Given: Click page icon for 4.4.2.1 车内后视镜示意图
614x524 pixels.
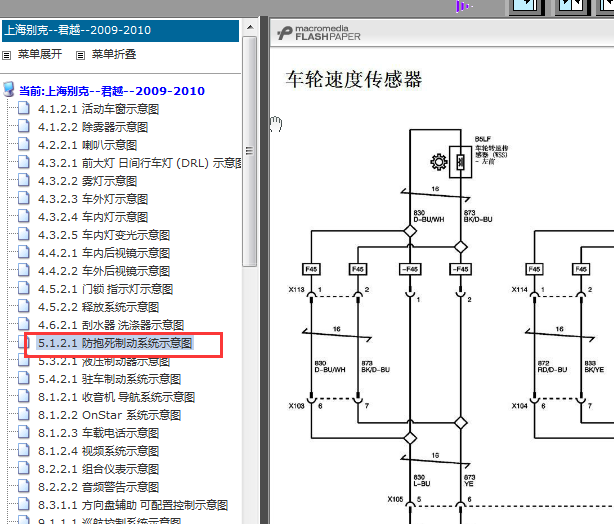Looking at the screenshot, I should point(23,252).
